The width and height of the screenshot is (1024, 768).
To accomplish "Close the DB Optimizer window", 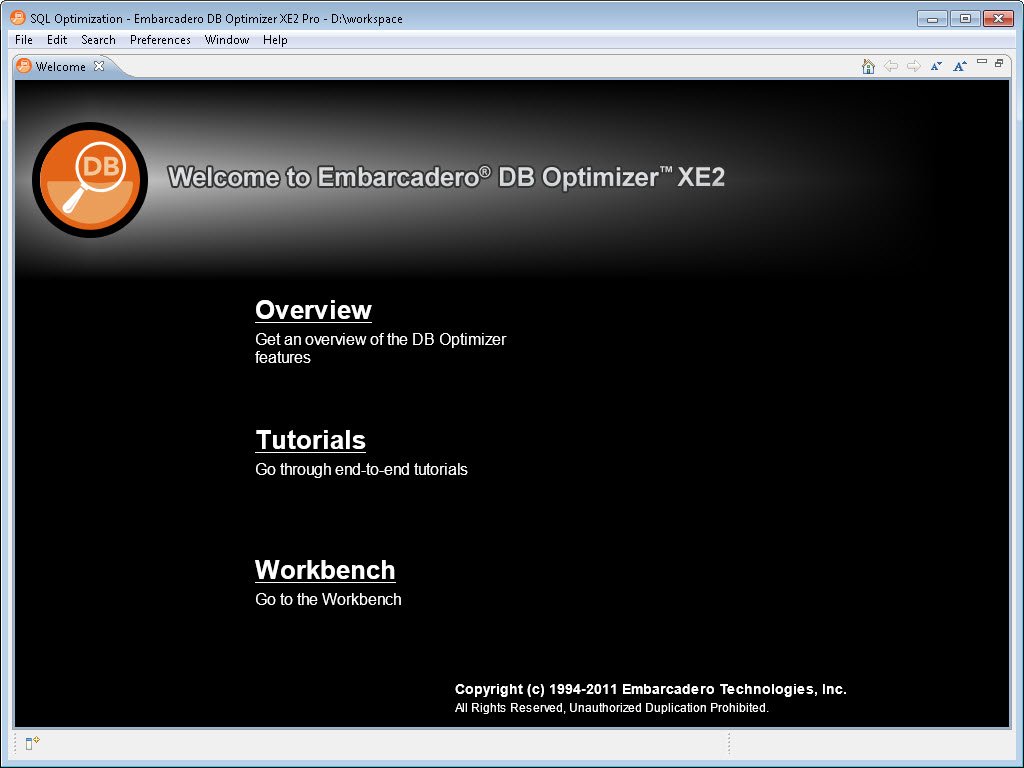I will click(998, 18).
